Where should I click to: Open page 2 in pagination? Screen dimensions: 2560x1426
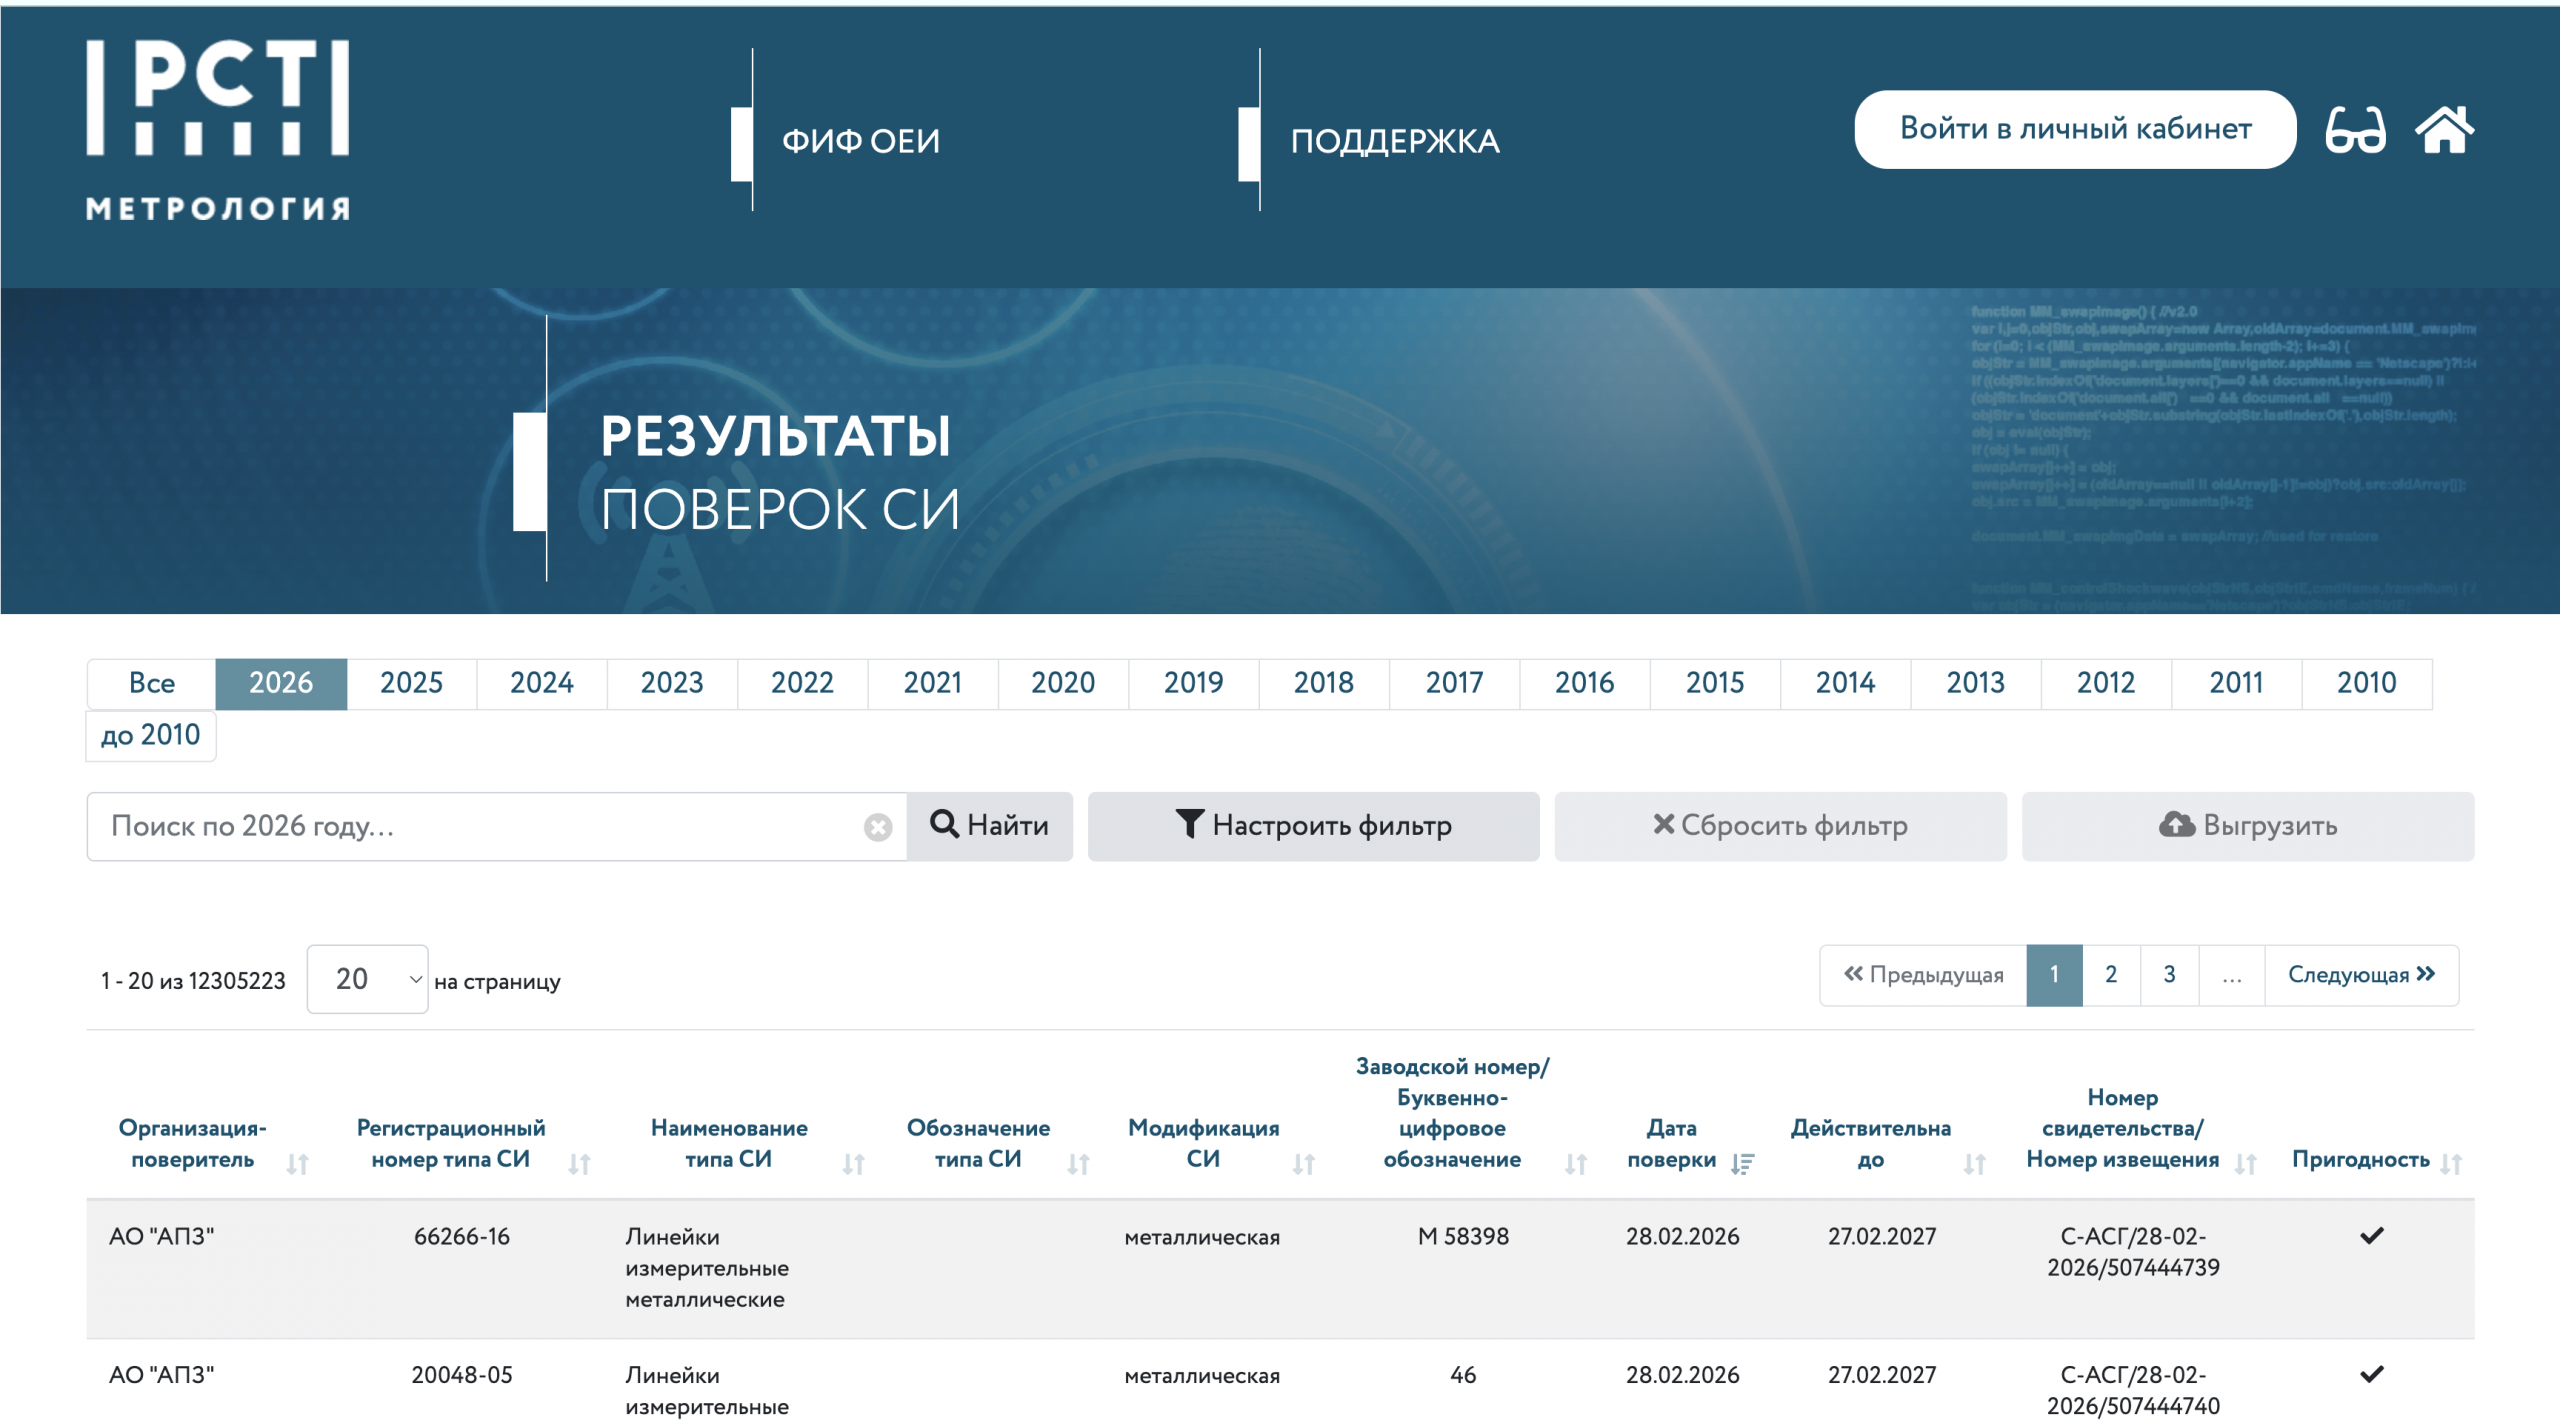(x=2111, y=974)
